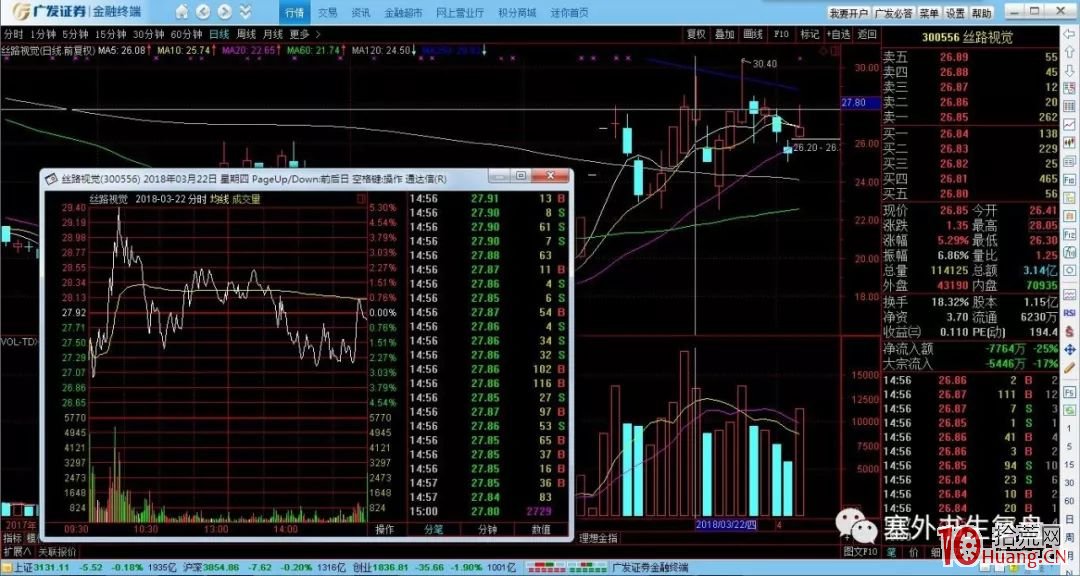
Task: Open the 复权 adjustment dropdown
Action: click(x=696, y=34)
